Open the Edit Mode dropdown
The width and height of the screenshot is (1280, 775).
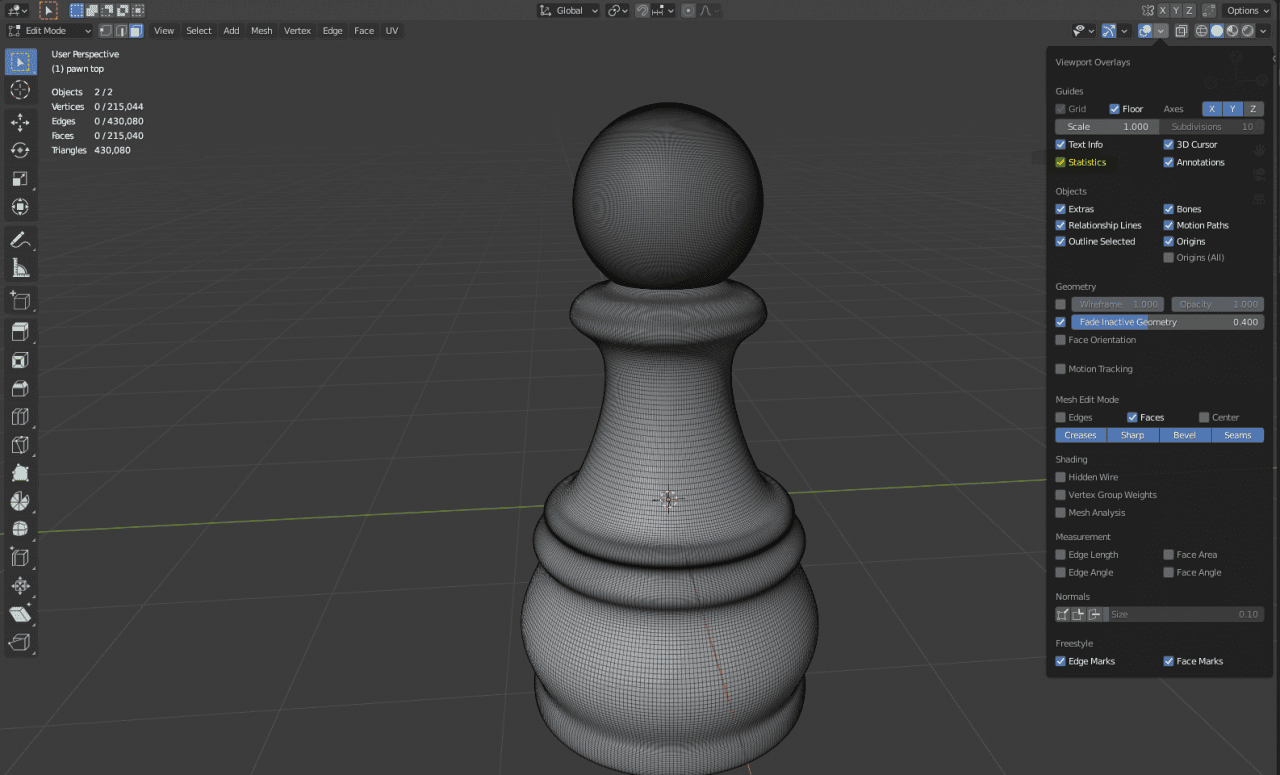pyautogui.click(x=47, y=30)
